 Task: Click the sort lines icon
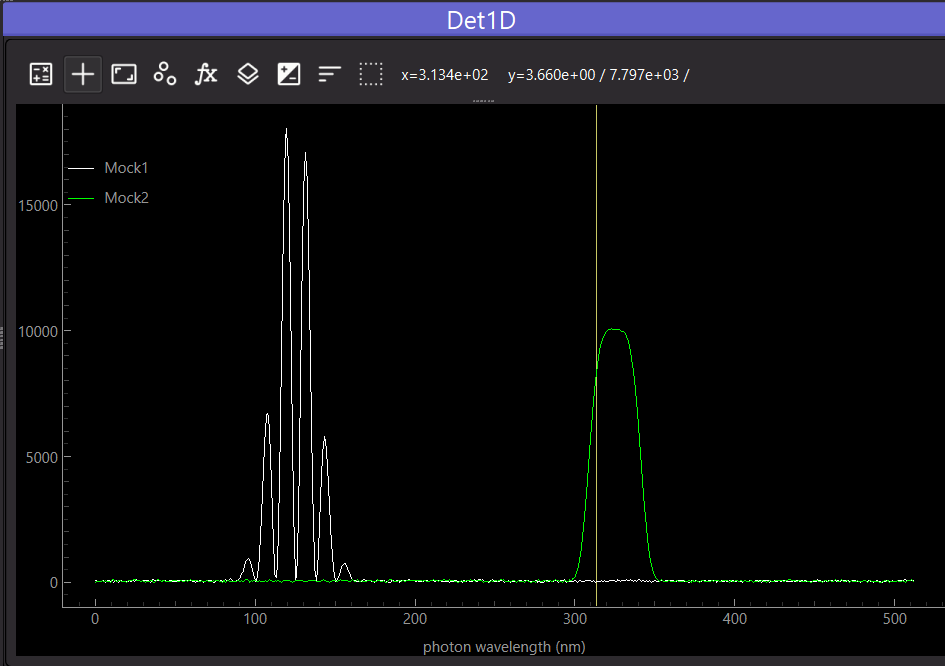point(330,74)
